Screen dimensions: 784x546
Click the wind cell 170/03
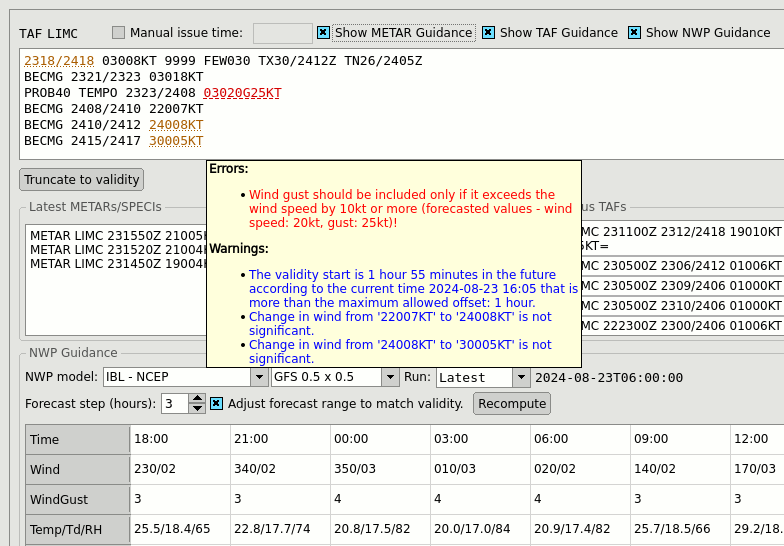[757, 469]
